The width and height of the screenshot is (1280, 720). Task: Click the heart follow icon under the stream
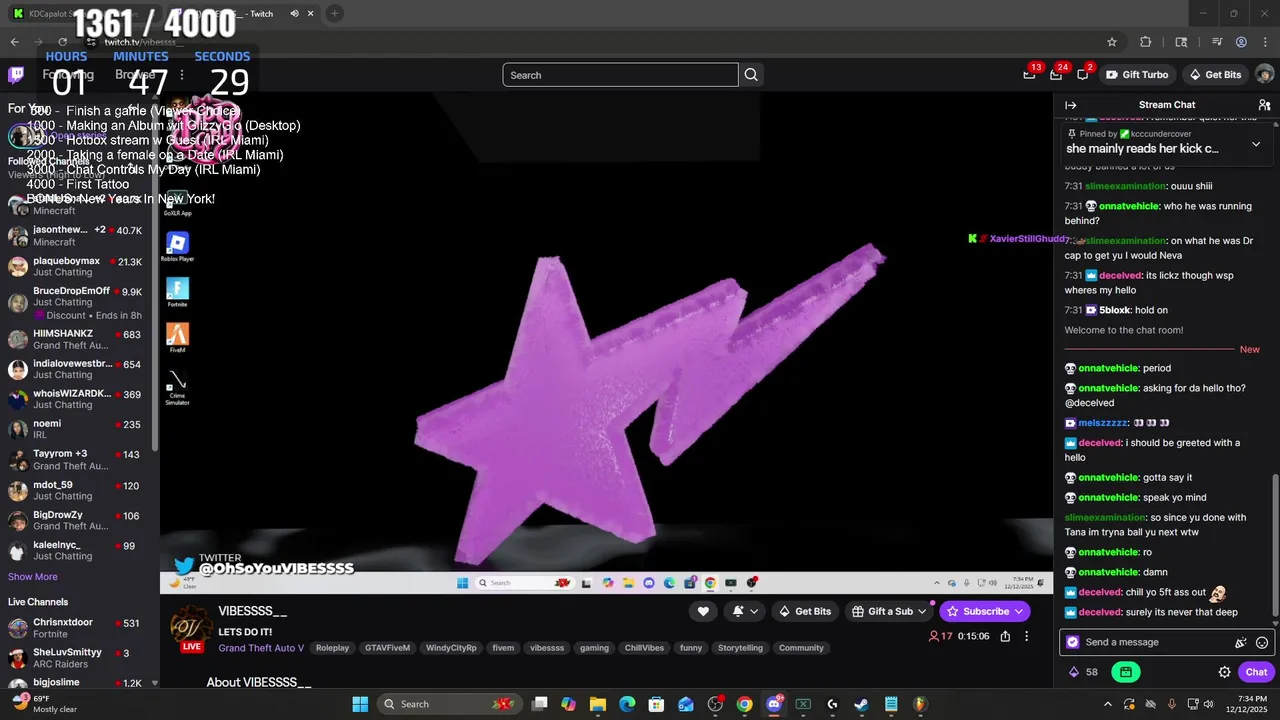(703, 611)
